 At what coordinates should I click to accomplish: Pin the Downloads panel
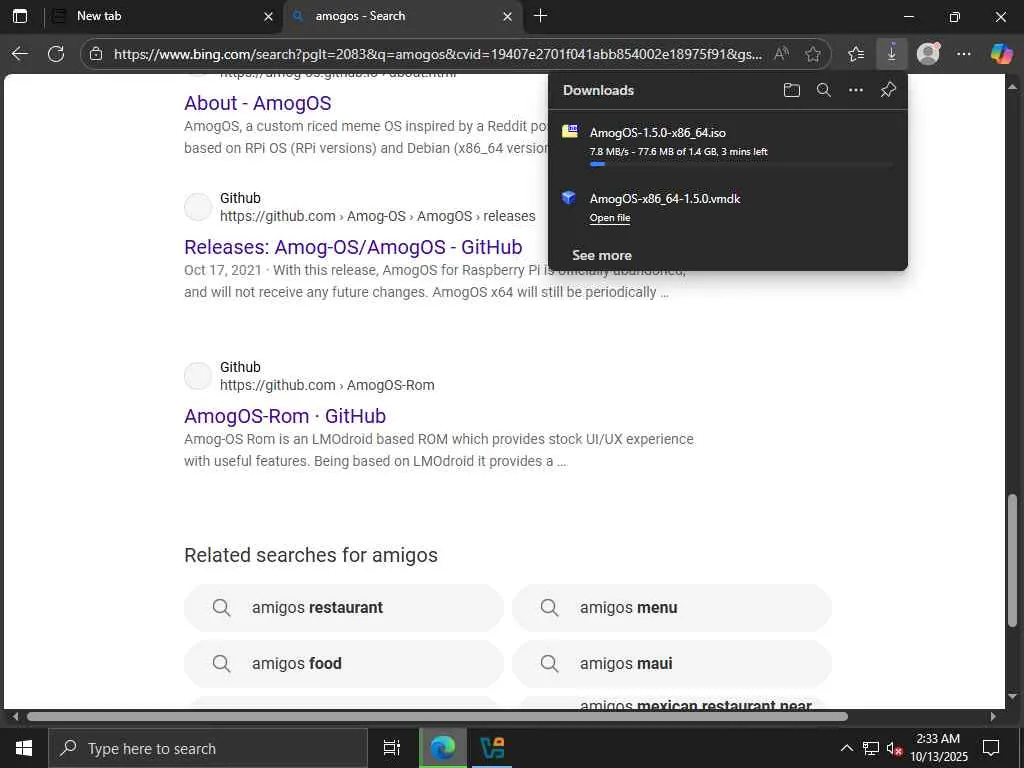click(x=888, y=90)
